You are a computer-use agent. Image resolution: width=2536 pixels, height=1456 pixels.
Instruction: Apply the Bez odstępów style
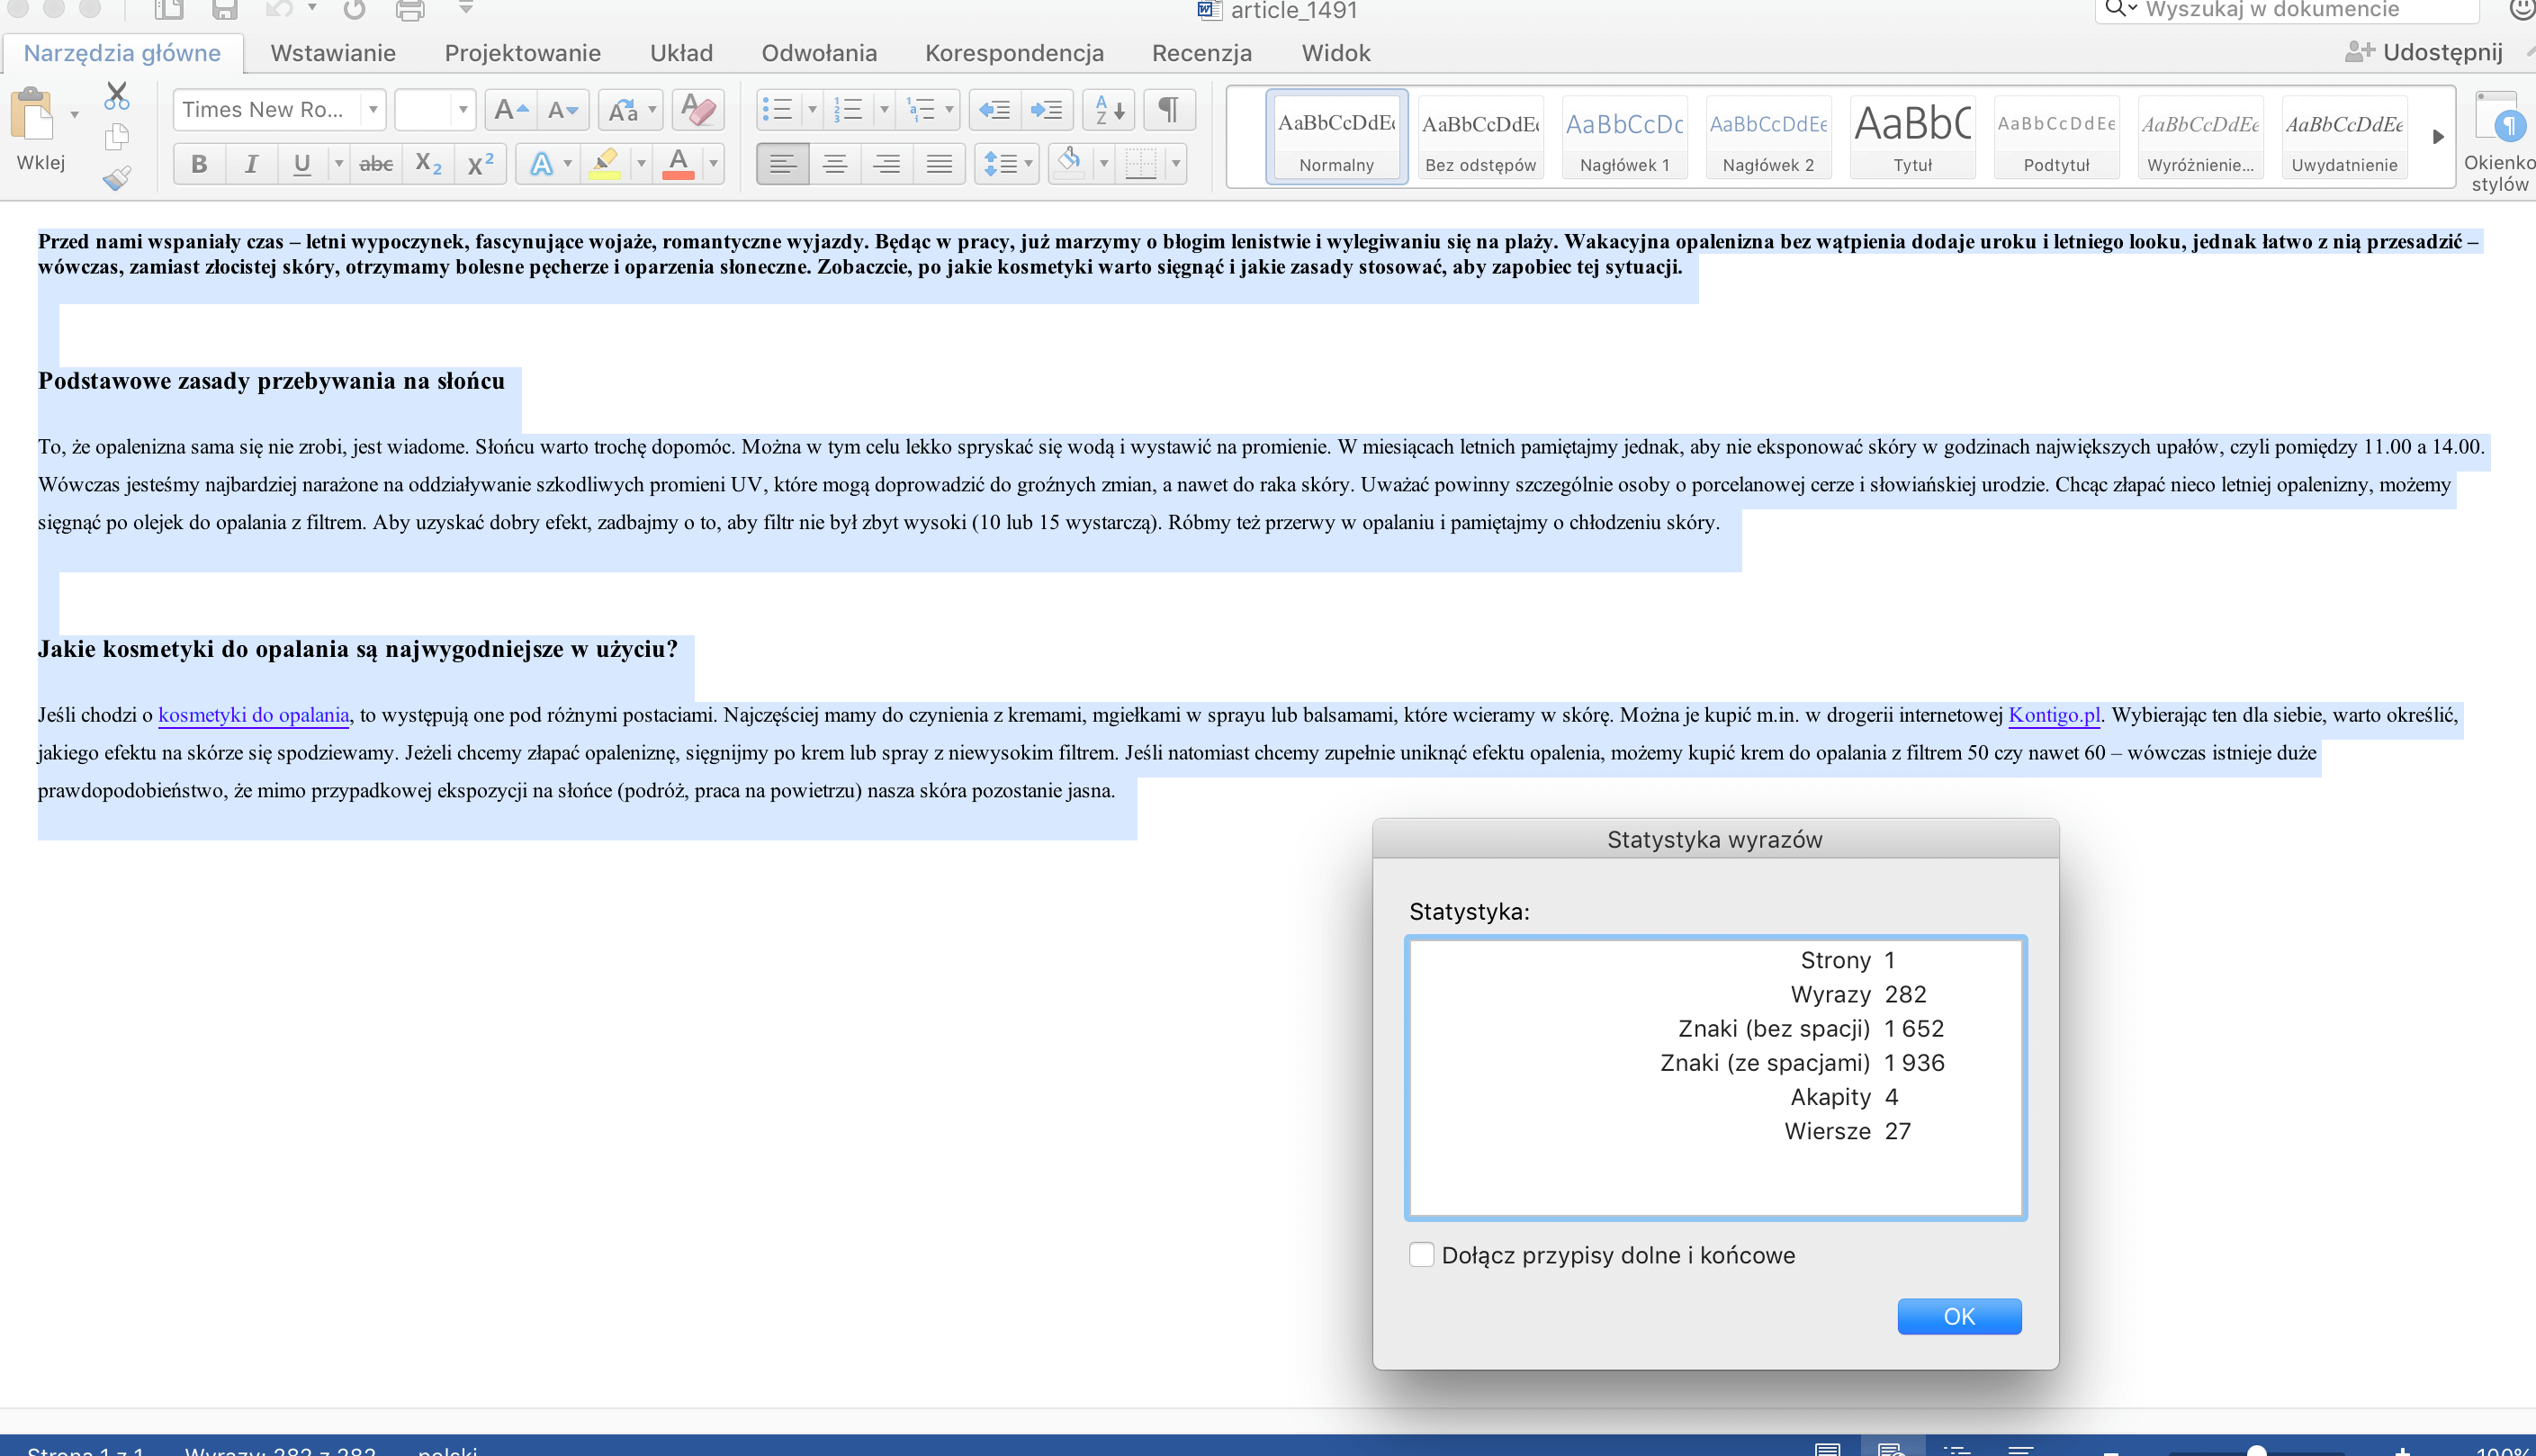pos(1481,137)
